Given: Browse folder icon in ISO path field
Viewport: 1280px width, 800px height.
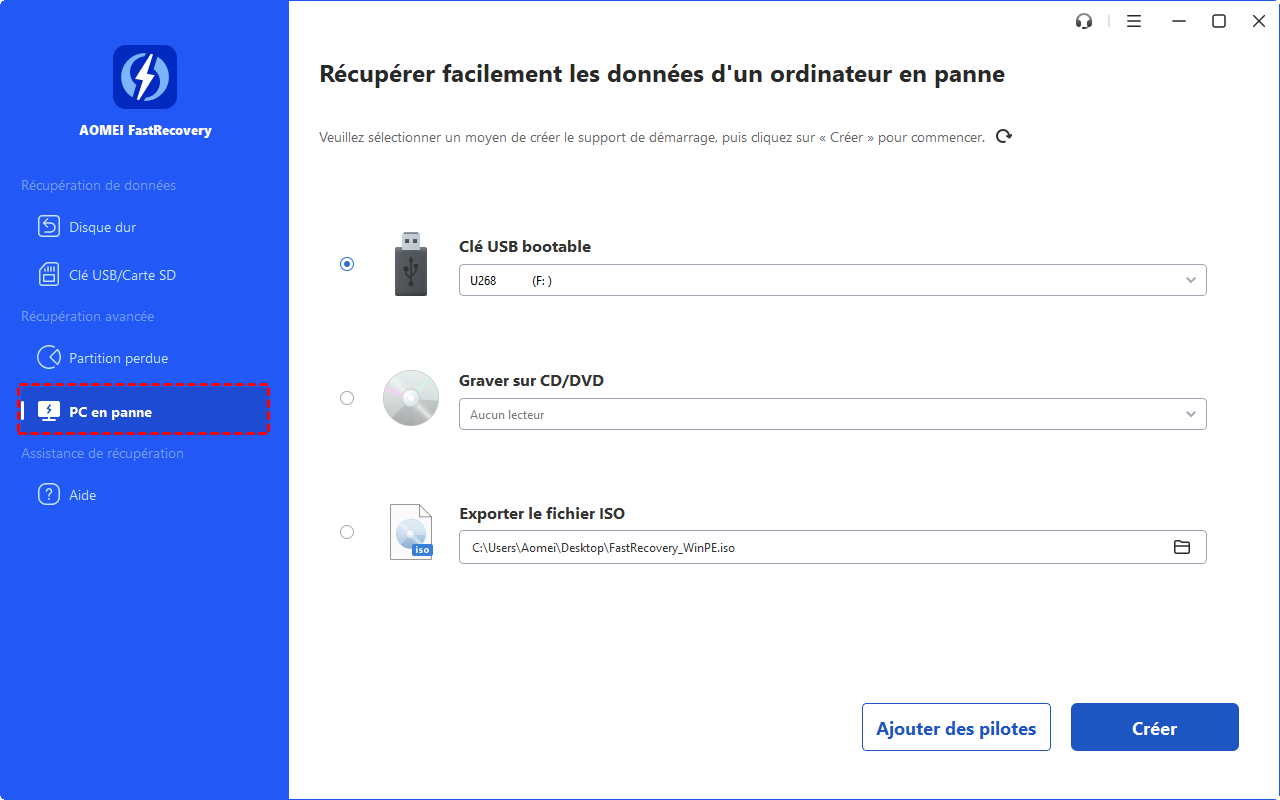Looking at the screenshot, I should 1182,547.
